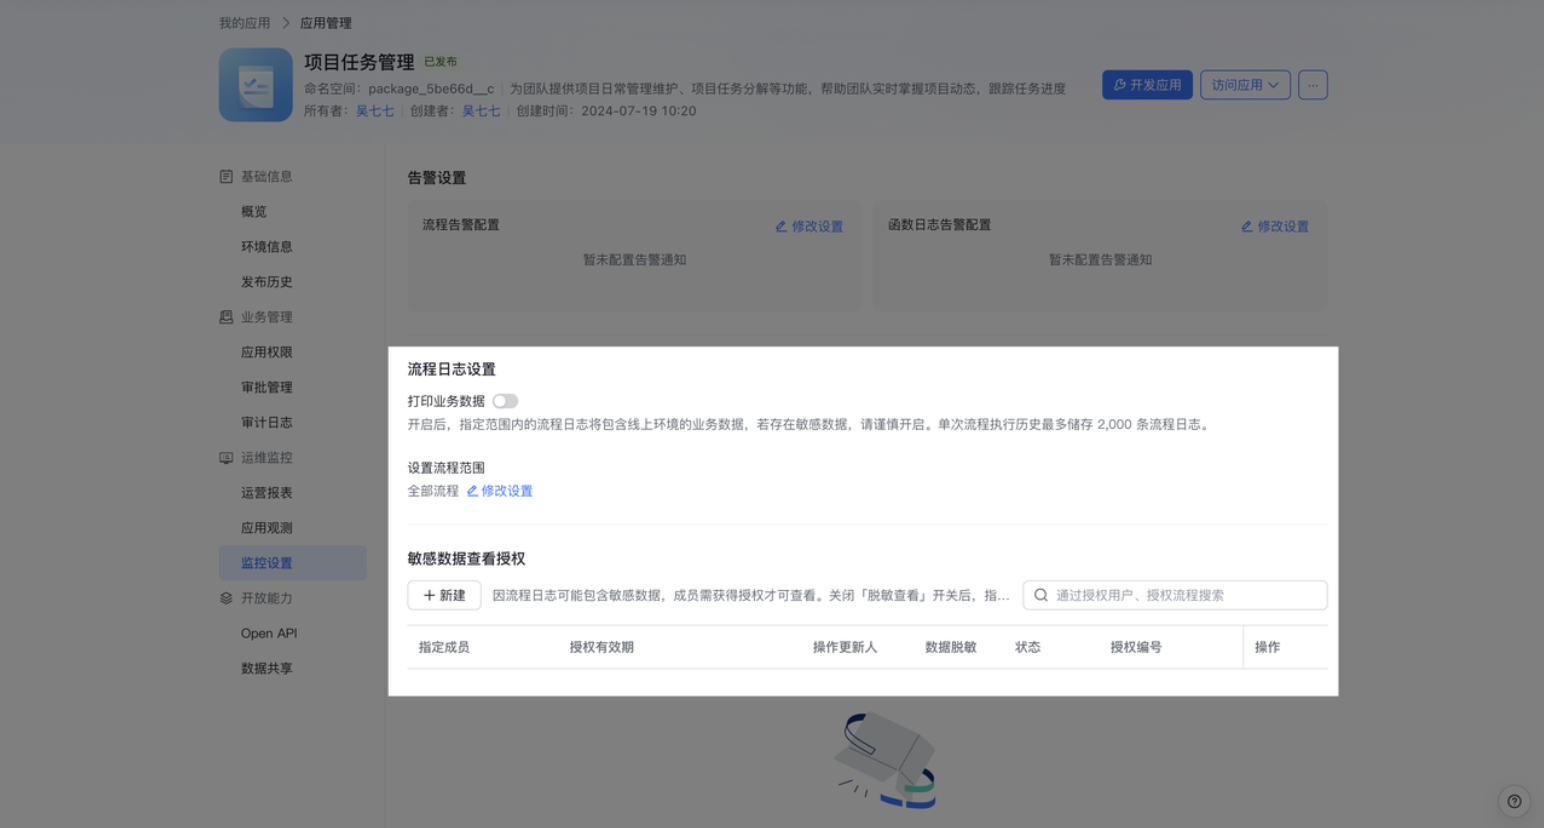Click the 基础信息 section icon in sidebar
1544x828 pixels.
pos(226,177)
